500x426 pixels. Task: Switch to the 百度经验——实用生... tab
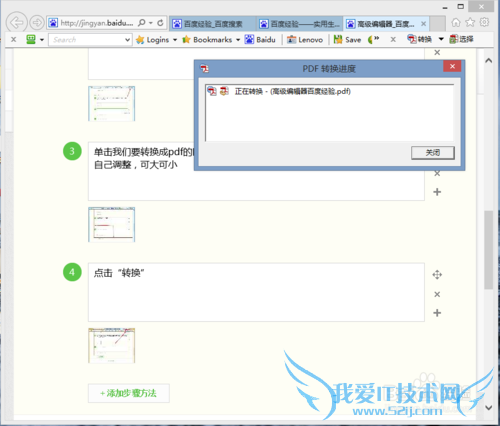coord(299,24)
